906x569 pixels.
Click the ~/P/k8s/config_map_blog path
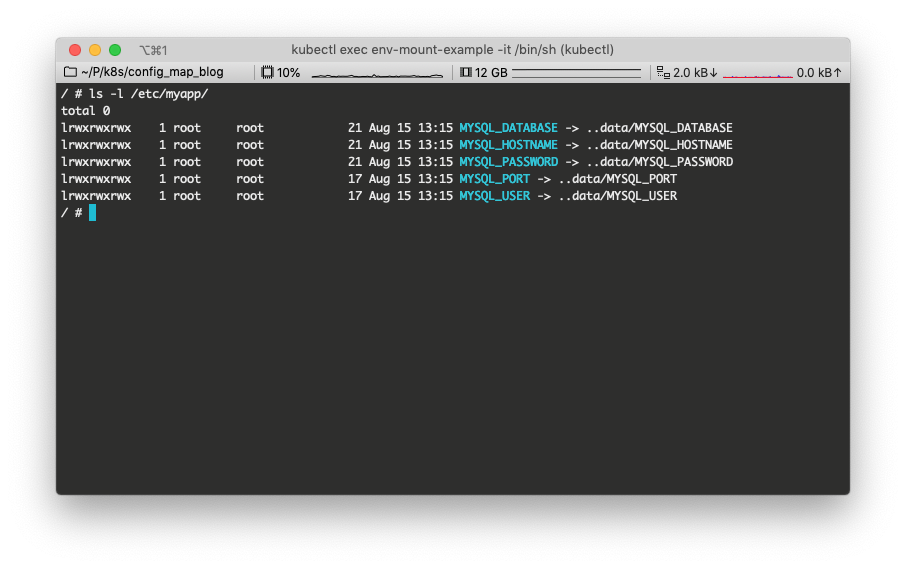[153, 72]
